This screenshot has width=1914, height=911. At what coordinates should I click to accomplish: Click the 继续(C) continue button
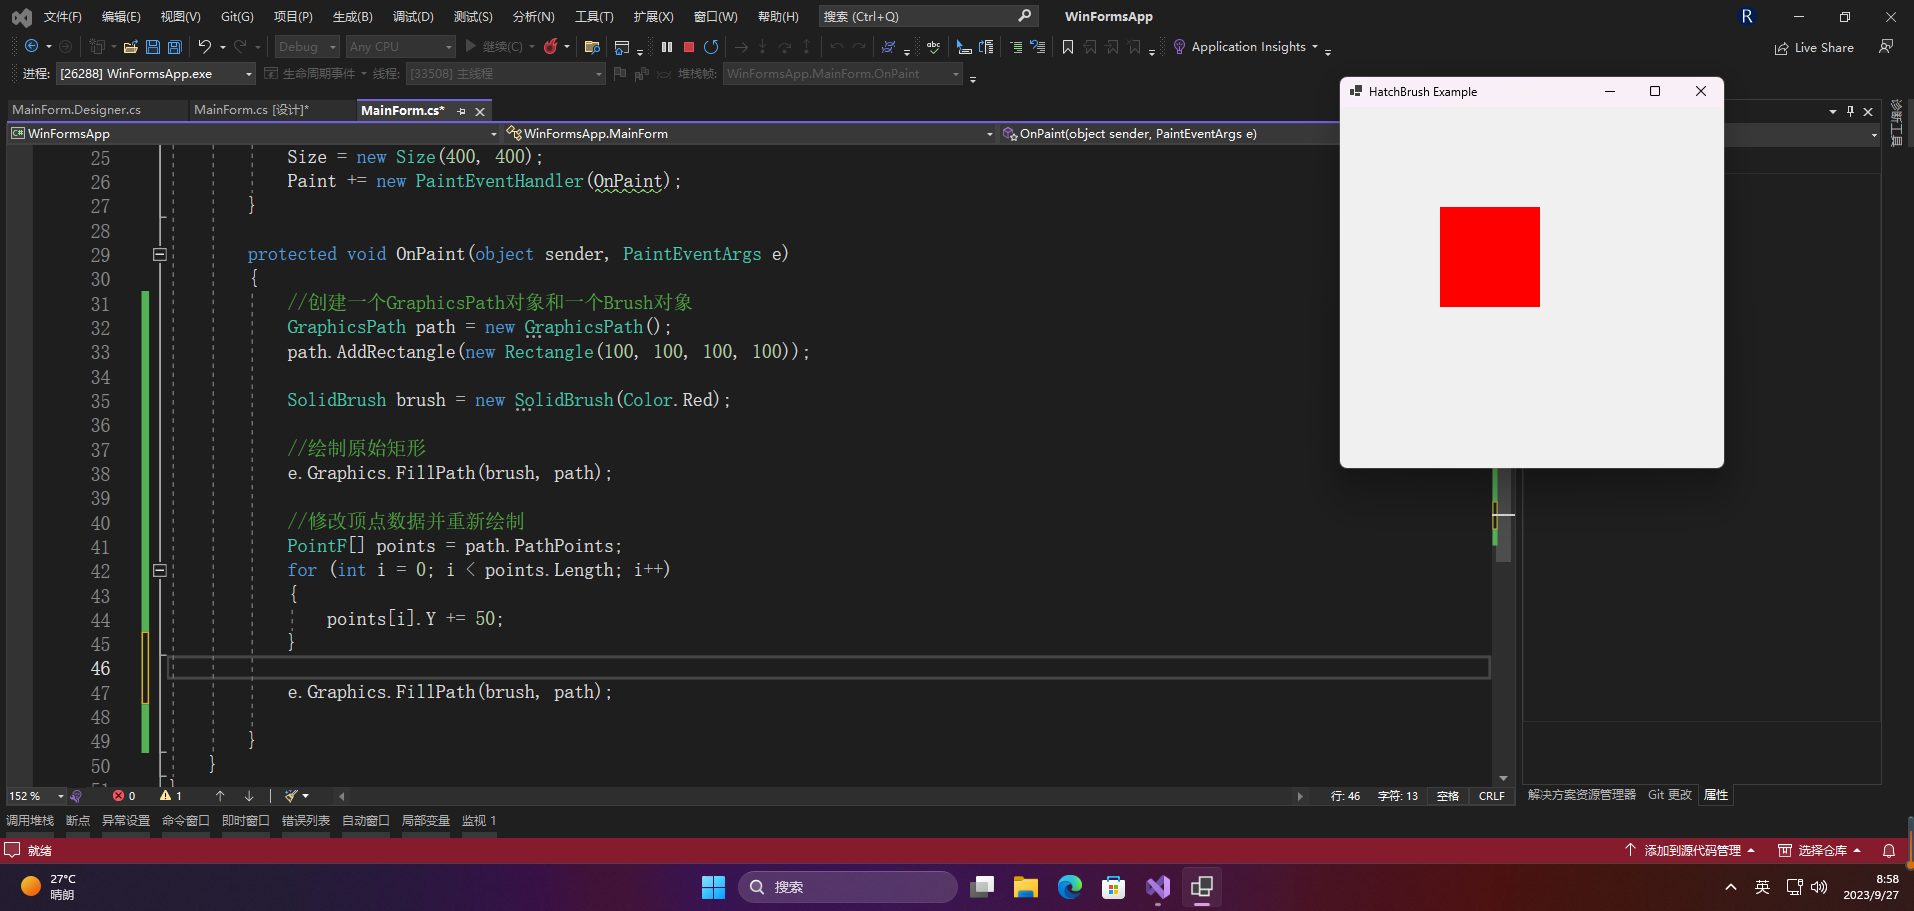494,46
